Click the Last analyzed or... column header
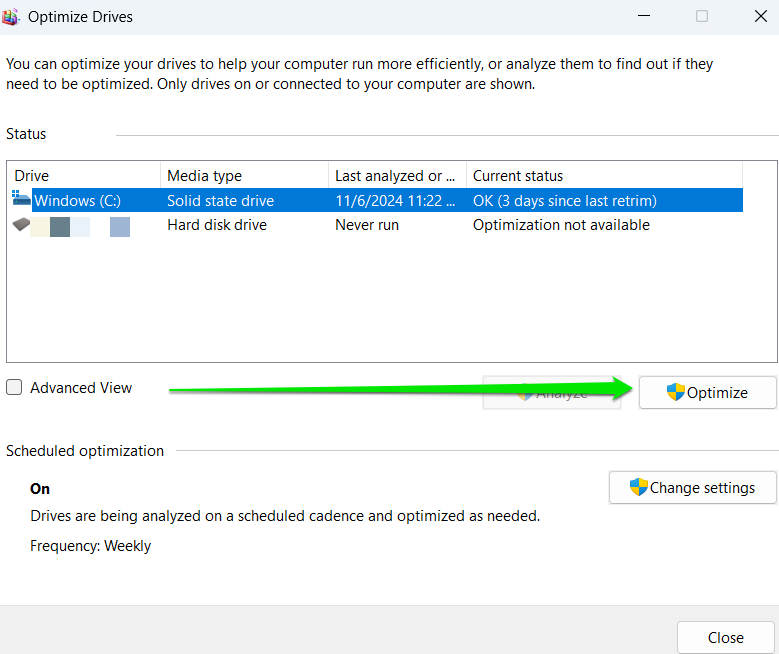 tap(397, 175)
